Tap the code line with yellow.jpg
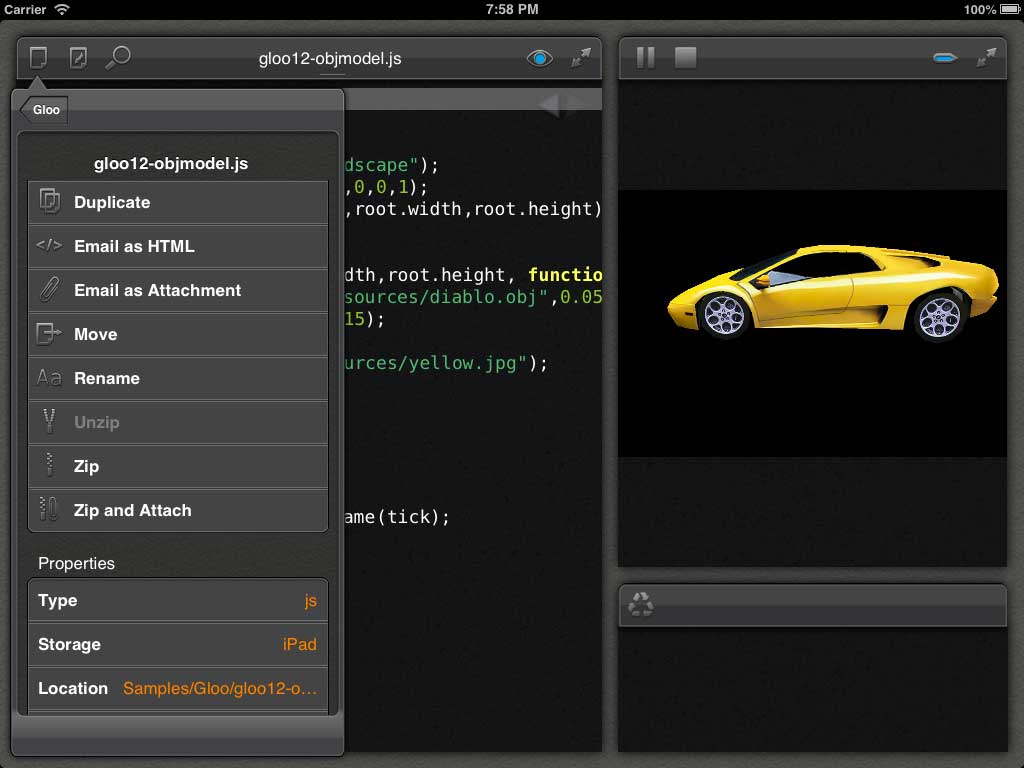 tap(447, 362)
